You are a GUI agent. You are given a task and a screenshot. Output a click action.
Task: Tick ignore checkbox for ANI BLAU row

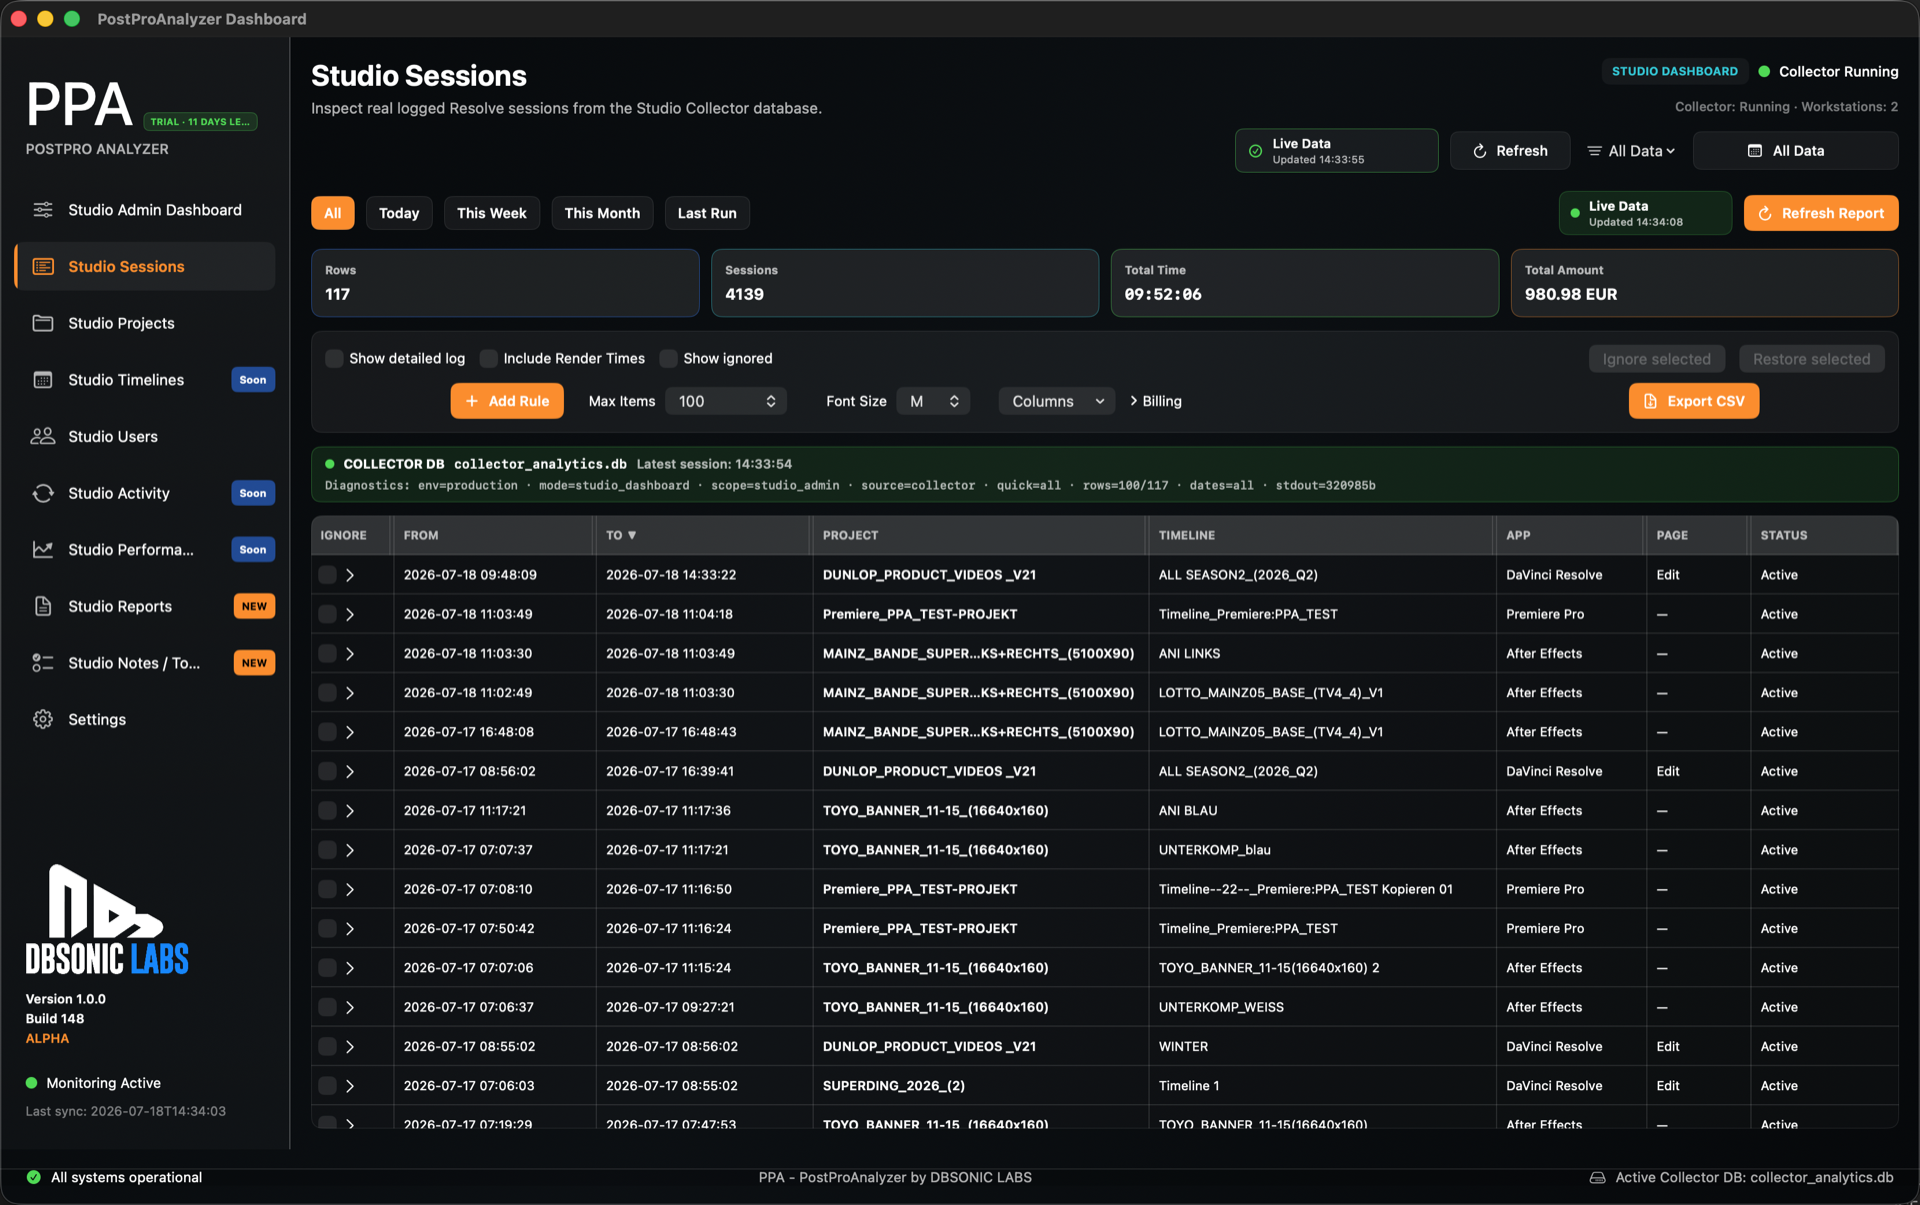pos(327,811)
